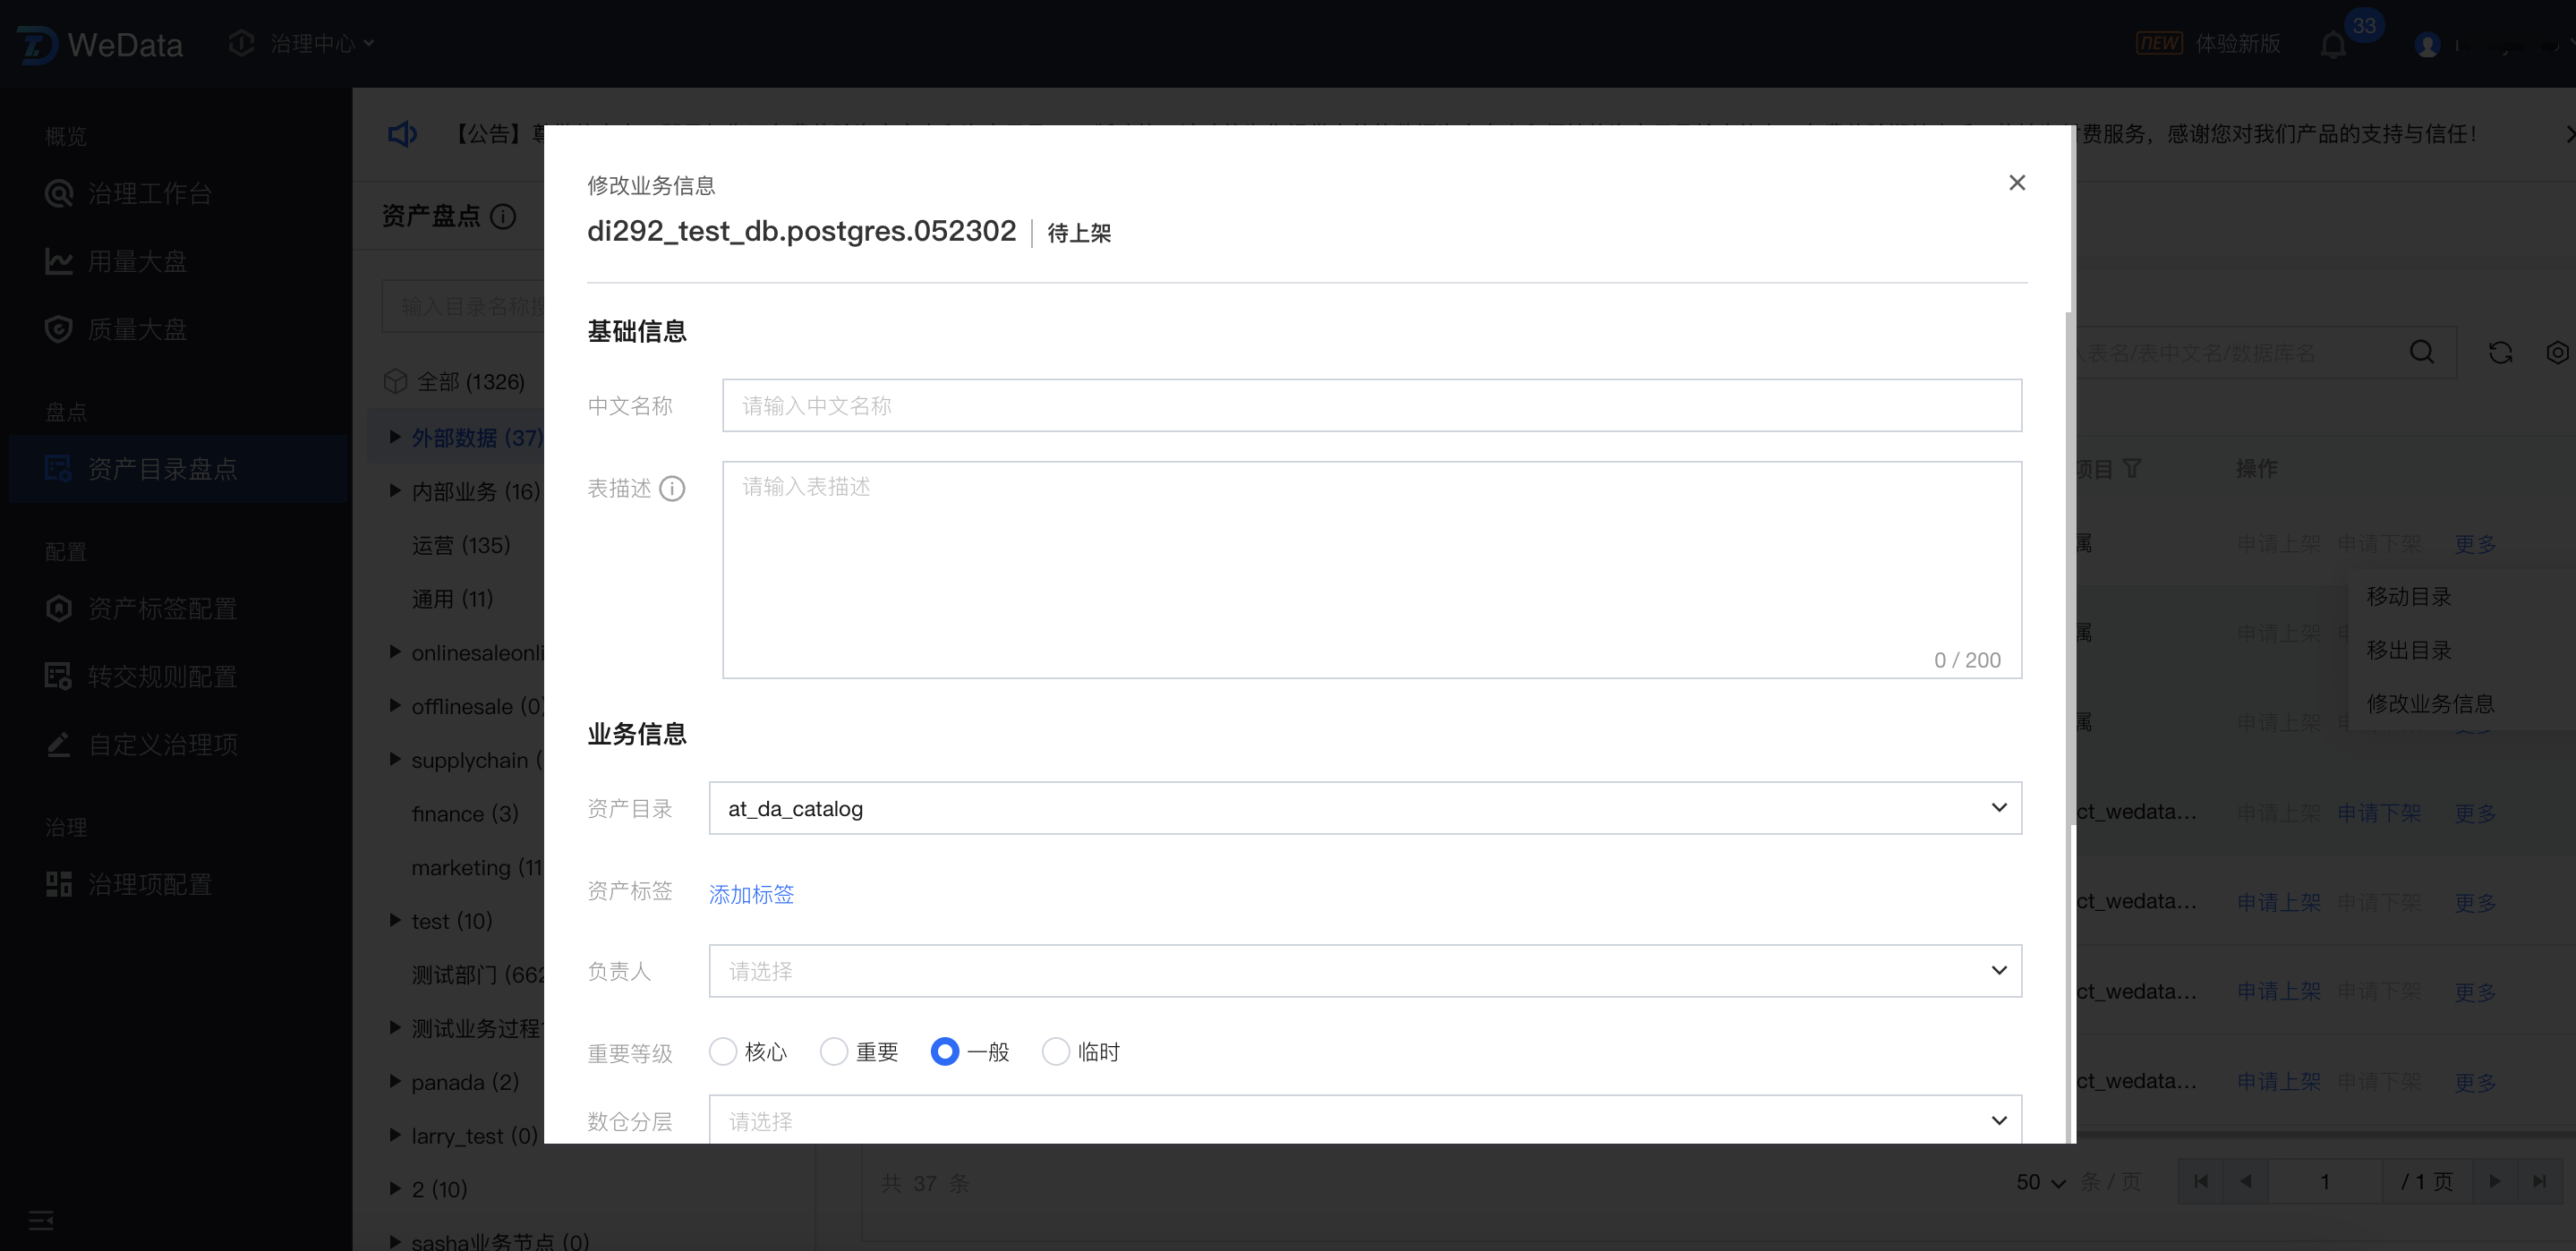Select the 临时 importance radio button
This screenshot has height=1251, width=2576.
tap(1056, 1051)
